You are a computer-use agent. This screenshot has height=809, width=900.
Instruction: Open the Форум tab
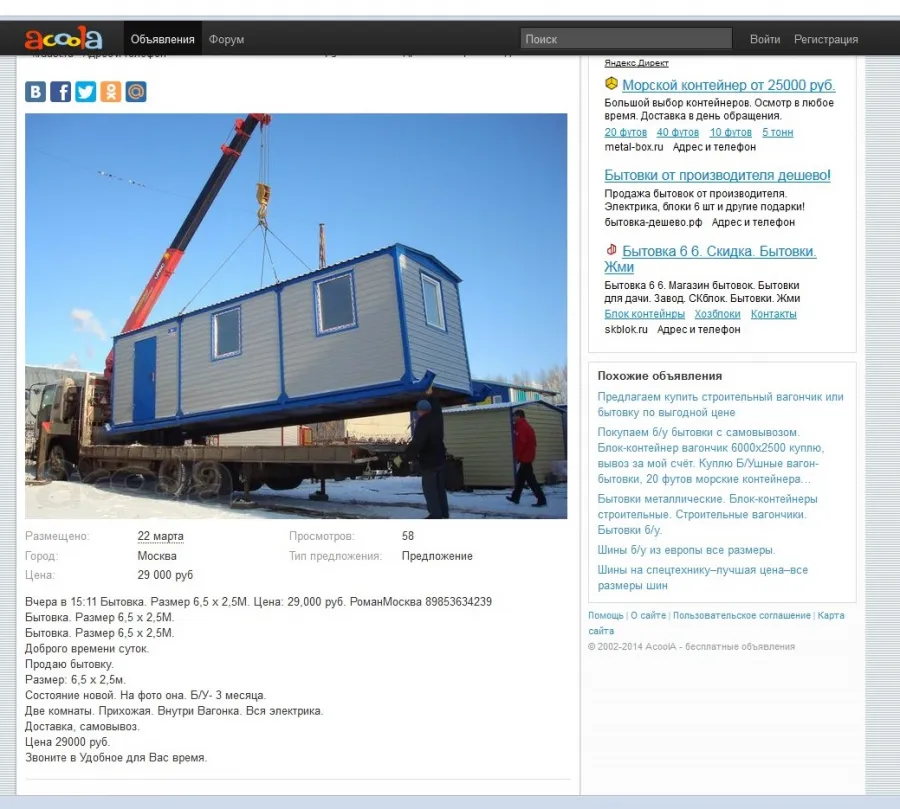(x=226, y=39)
